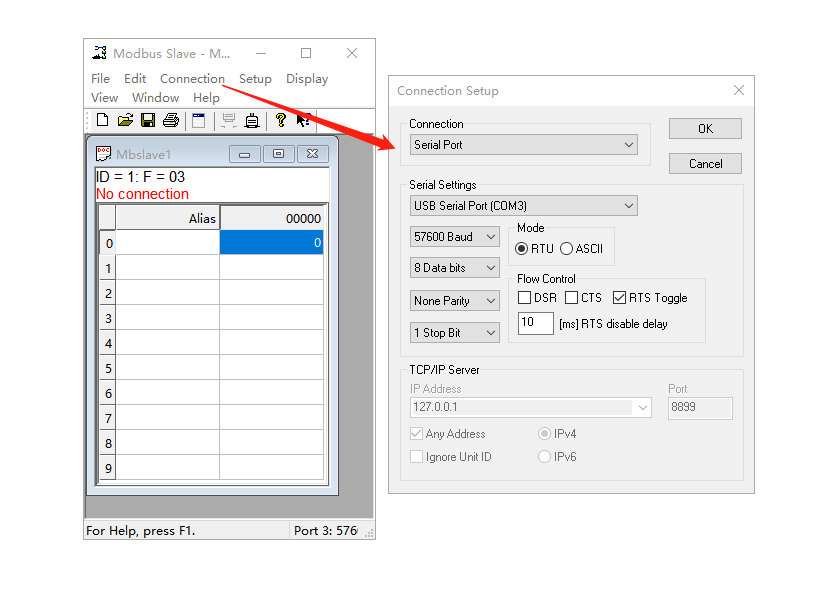Viewport: 824px width, 616px height.
Task: Toggle the Ignore Unit ID checkbox
Action: click(416, 457)
